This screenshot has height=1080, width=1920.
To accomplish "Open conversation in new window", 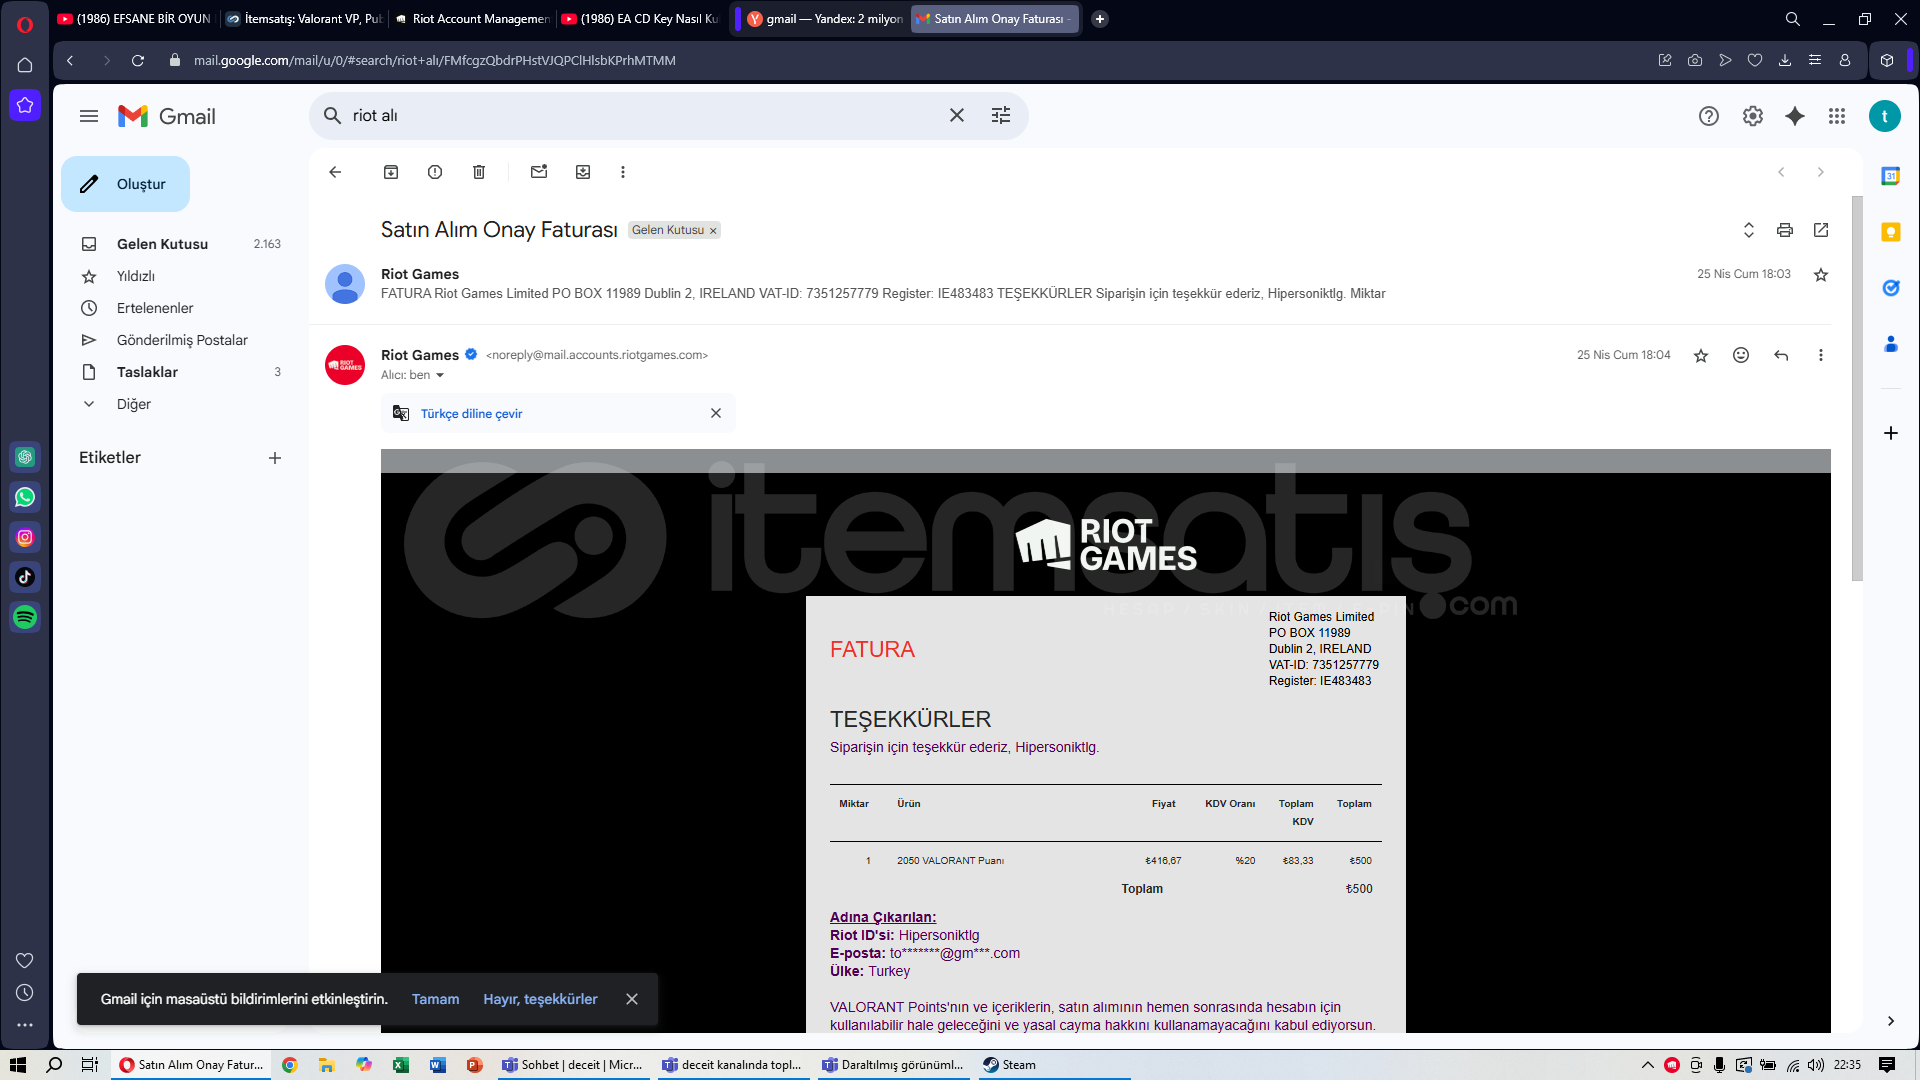I will (x=1821, y=230).
